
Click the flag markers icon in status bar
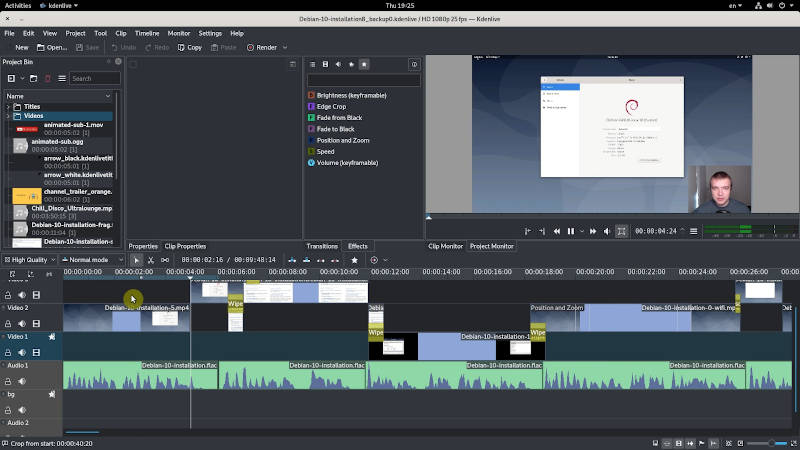(x=702, y=443)
